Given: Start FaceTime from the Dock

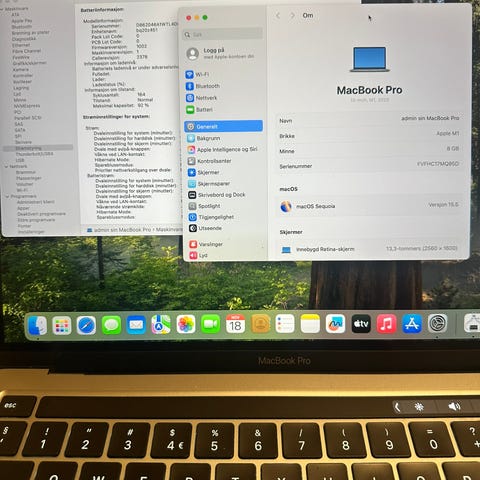Looking at the screenshot, I should [x=211, y=324].
